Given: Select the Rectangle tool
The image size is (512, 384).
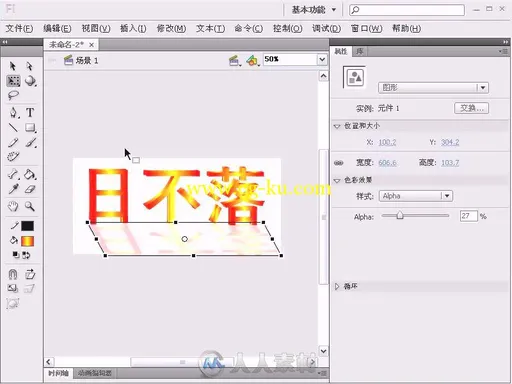Looking at the screenshot, I should (30, 127).
